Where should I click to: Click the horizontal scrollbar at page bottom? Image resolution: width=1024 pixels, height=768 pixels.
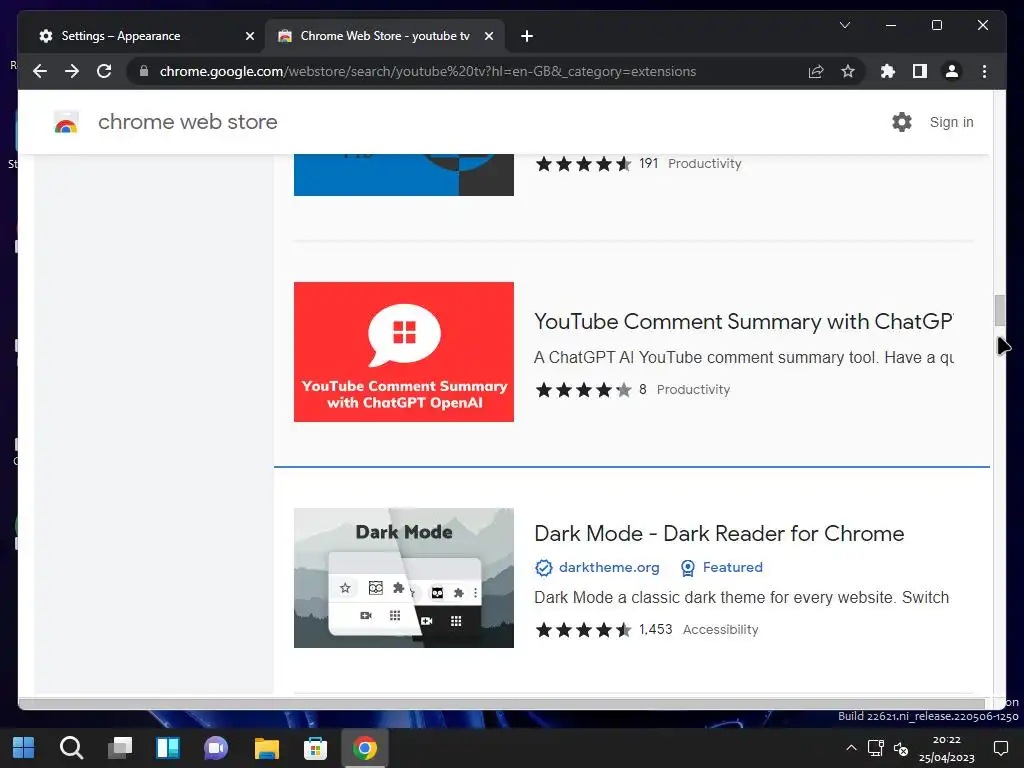502,703
